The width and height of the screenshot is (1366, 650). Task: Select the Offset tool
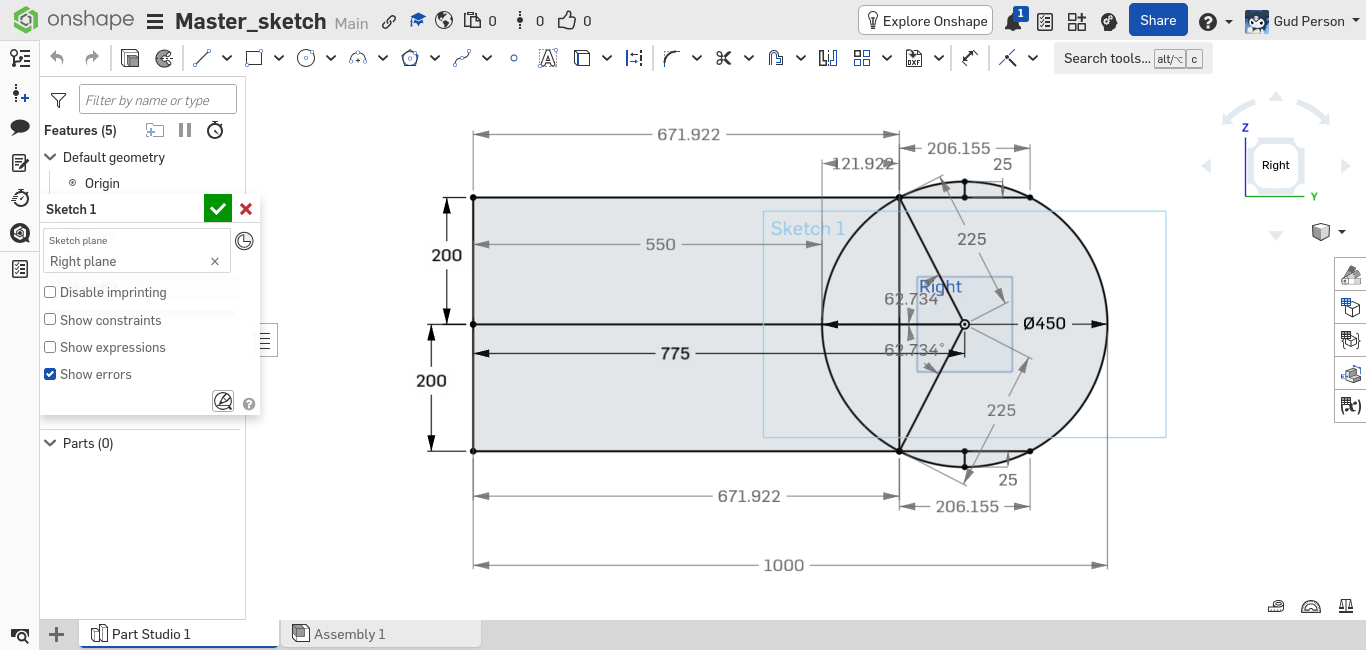coord(775,58)
